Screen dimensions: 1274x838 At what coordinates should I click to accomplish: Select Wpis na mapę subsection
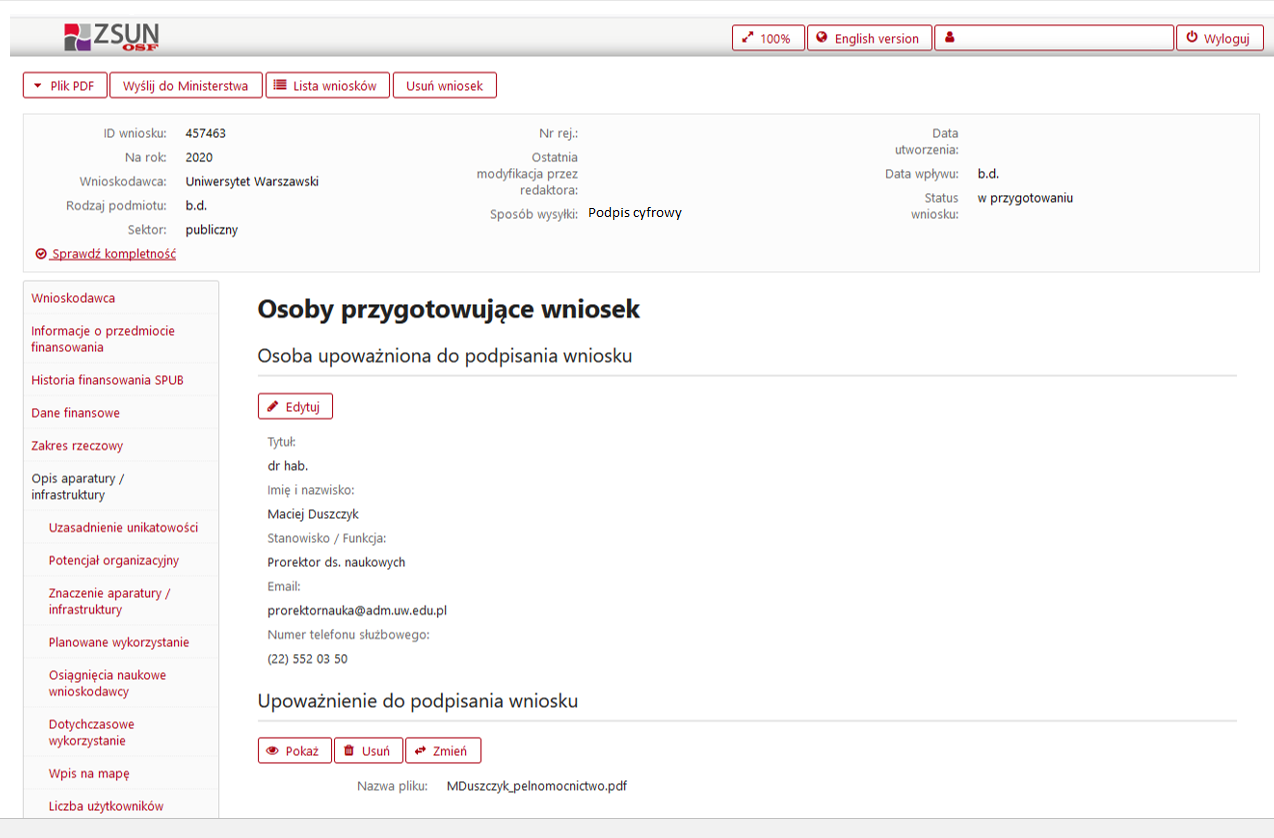click(89, 773)
